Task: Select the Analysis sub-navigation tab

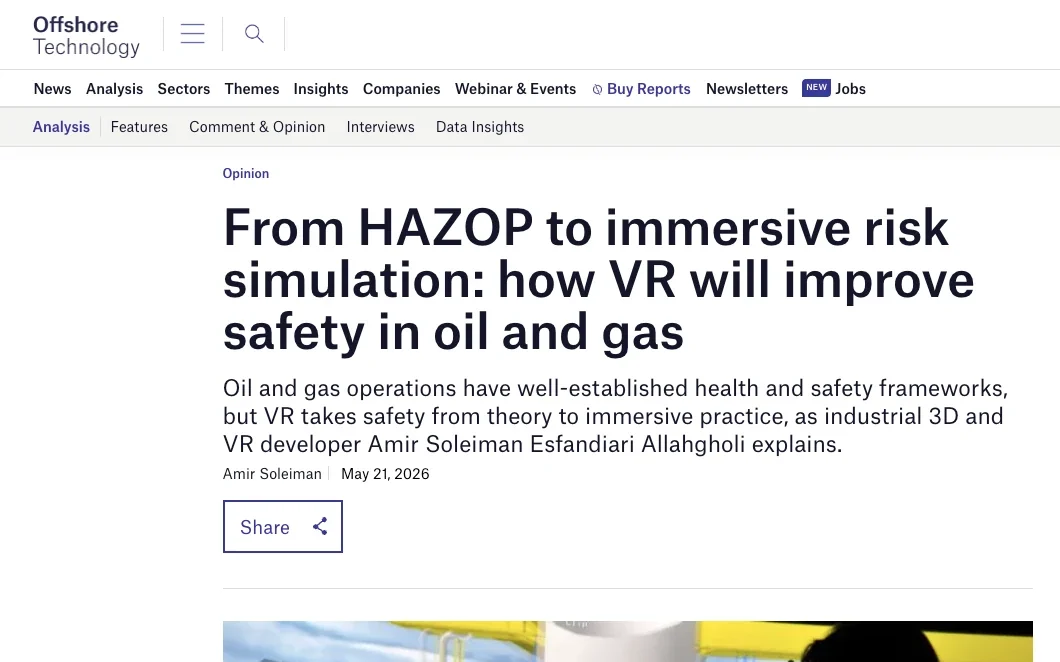Action: pos(61,126)
